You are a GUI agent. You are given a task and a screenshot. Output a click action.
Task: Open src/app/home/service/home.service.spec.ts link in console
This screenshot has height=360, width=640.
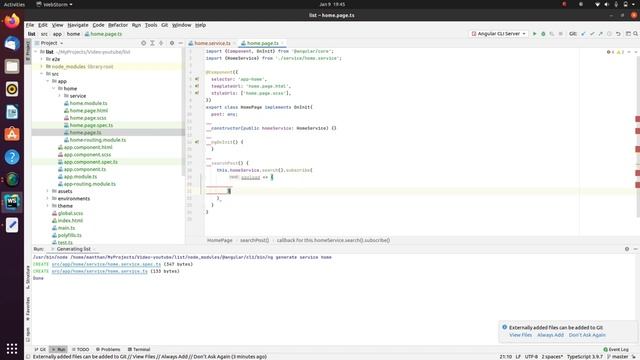click(106, 264)
